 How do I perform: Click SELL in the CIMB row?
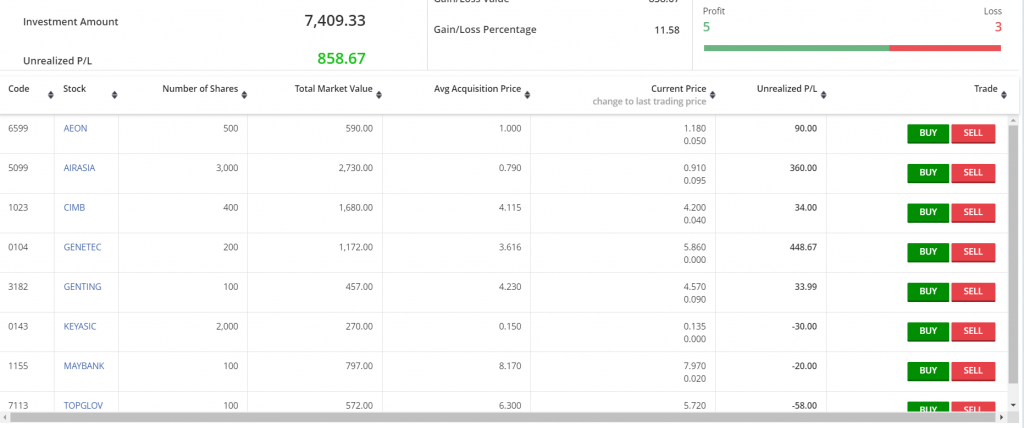click(x=973, y=212)
